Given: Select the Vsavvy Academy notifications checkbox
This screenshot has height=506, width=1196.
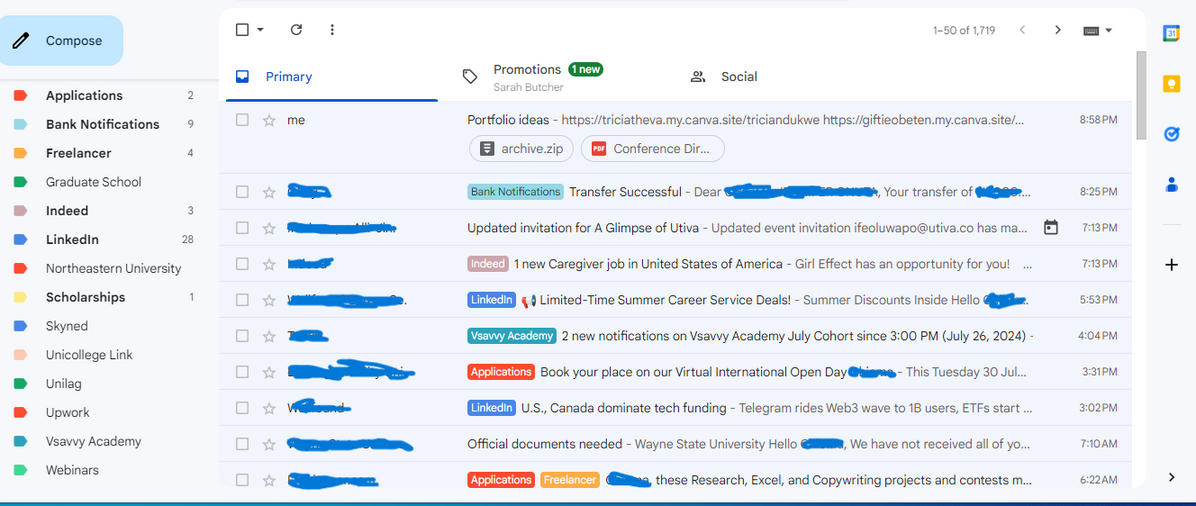Looking at the screenshot, I should click(x=242, y=336).
